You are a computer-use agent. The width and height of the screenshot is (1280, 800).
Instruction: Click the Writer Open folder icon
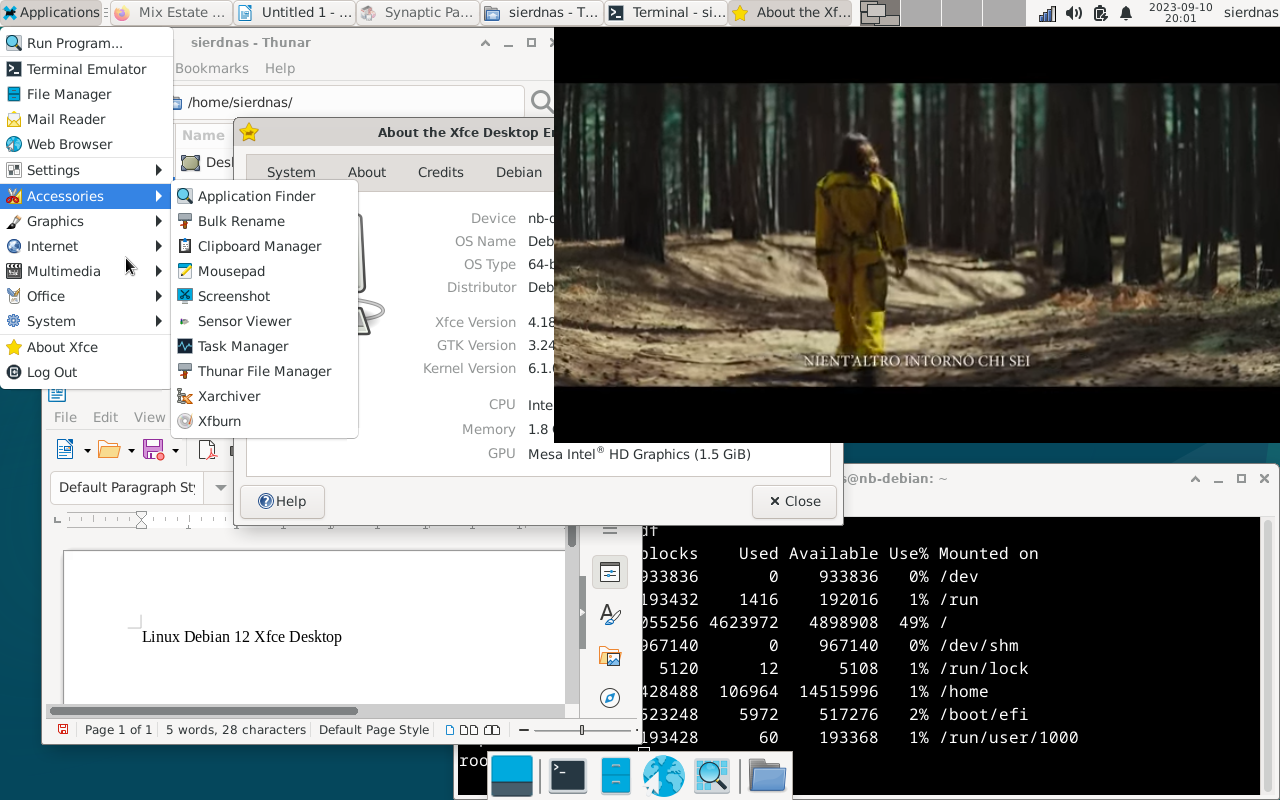[109, 450]
